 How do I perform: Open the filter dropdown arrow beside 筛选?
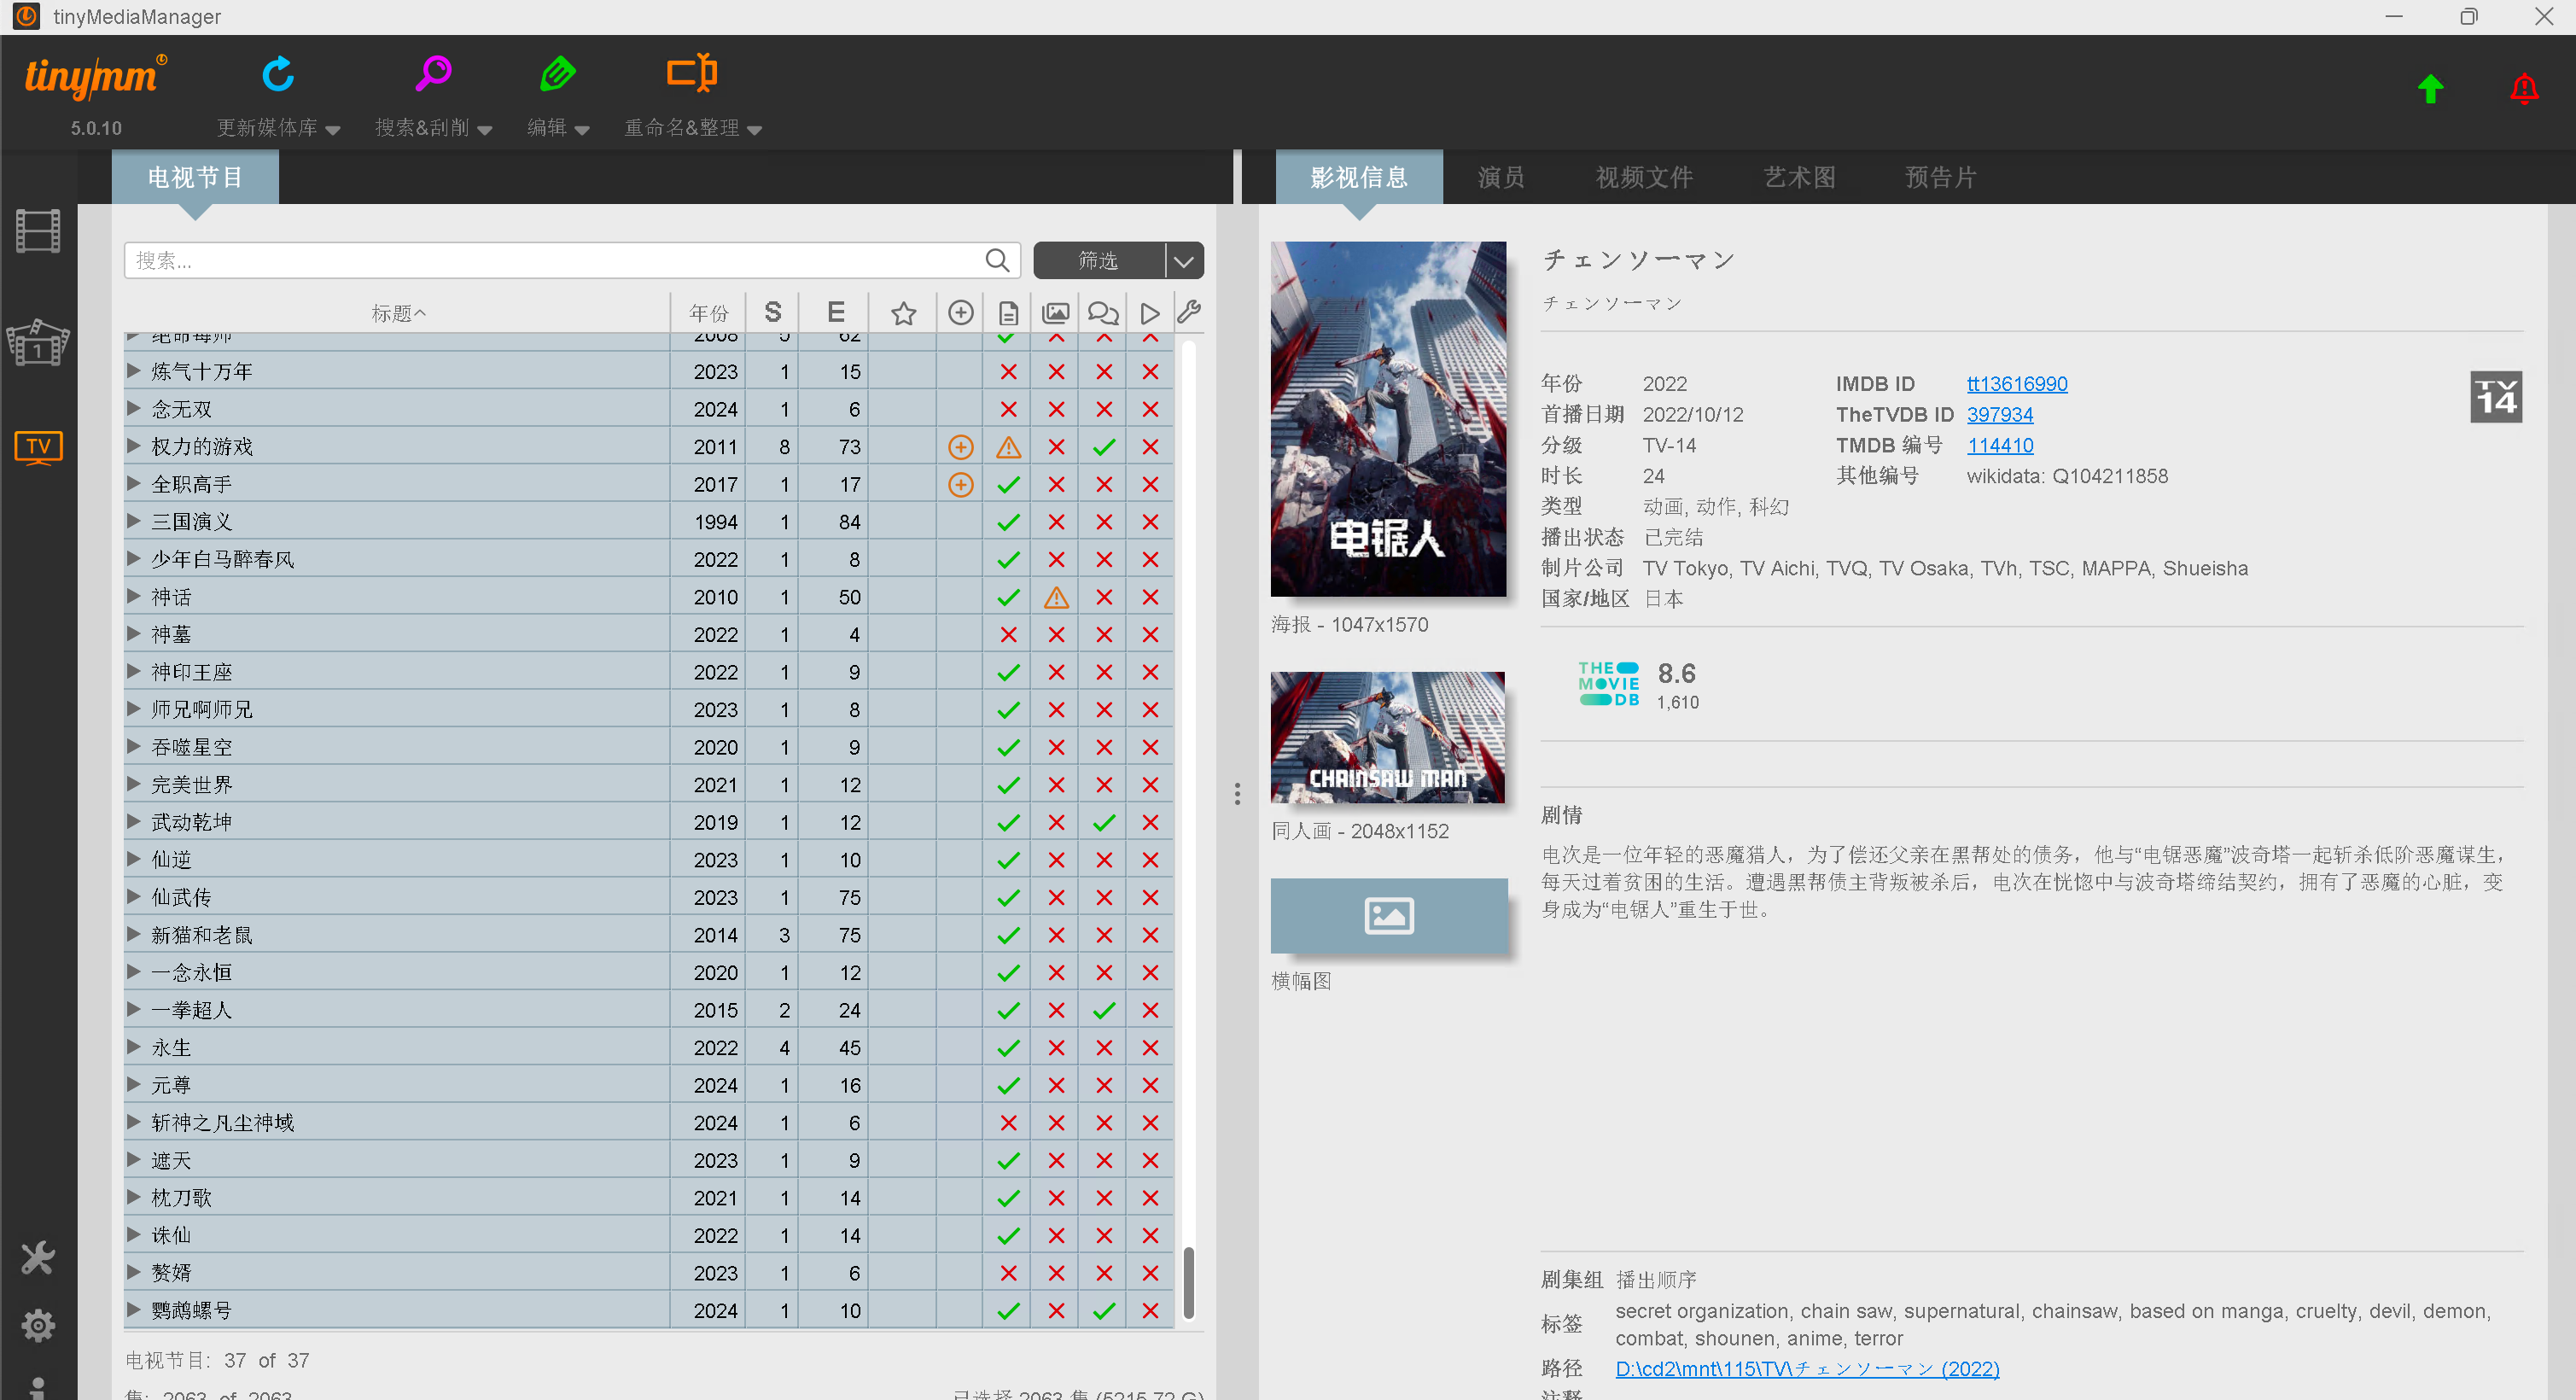[x=1184, y=260]
